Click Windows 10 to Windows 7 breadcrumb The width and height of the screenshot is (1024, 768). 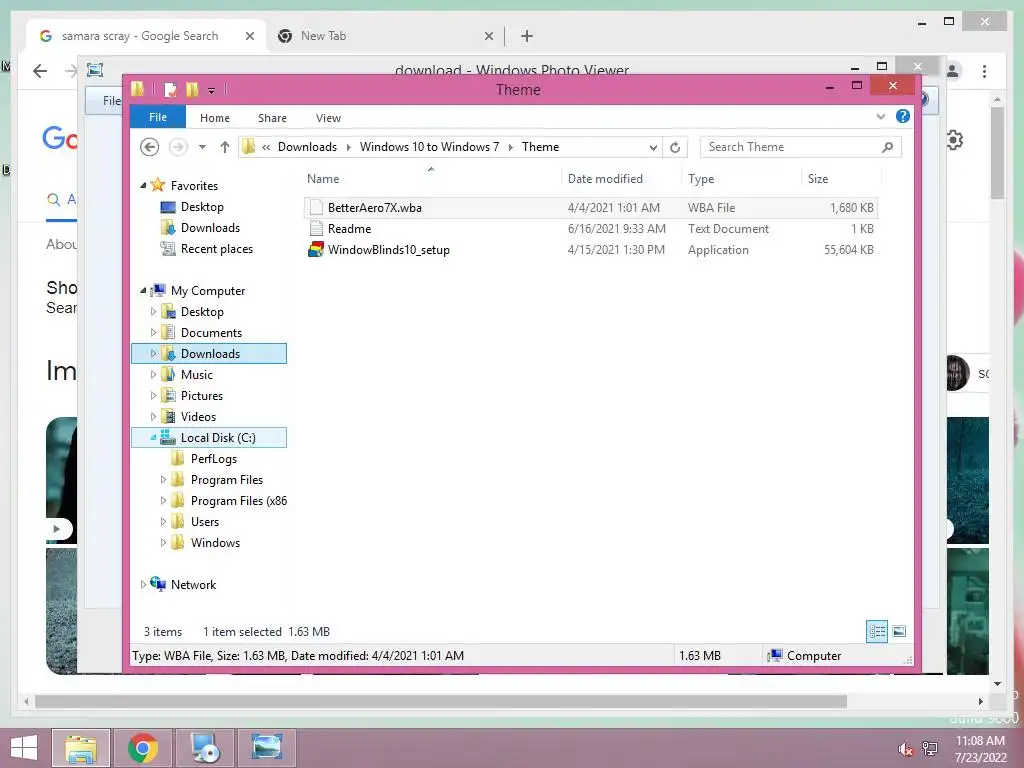[429, 147]
